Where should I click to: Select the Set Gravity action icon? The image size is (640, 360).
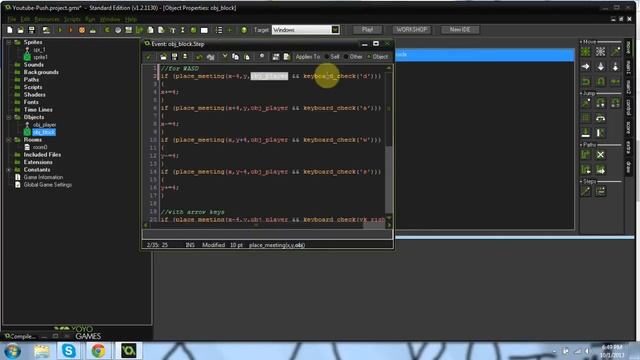(616, 67)
